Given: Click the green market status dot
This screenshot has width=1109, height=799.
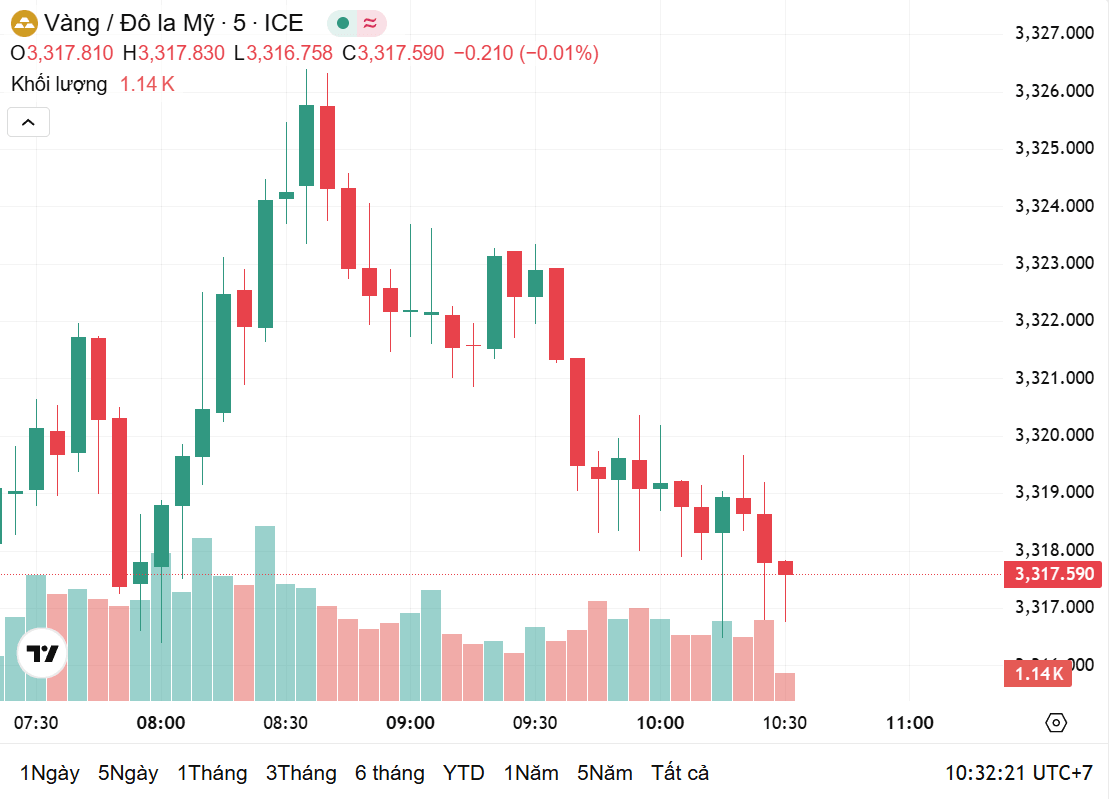Looking at the screenshot, I should pos(343,23).
